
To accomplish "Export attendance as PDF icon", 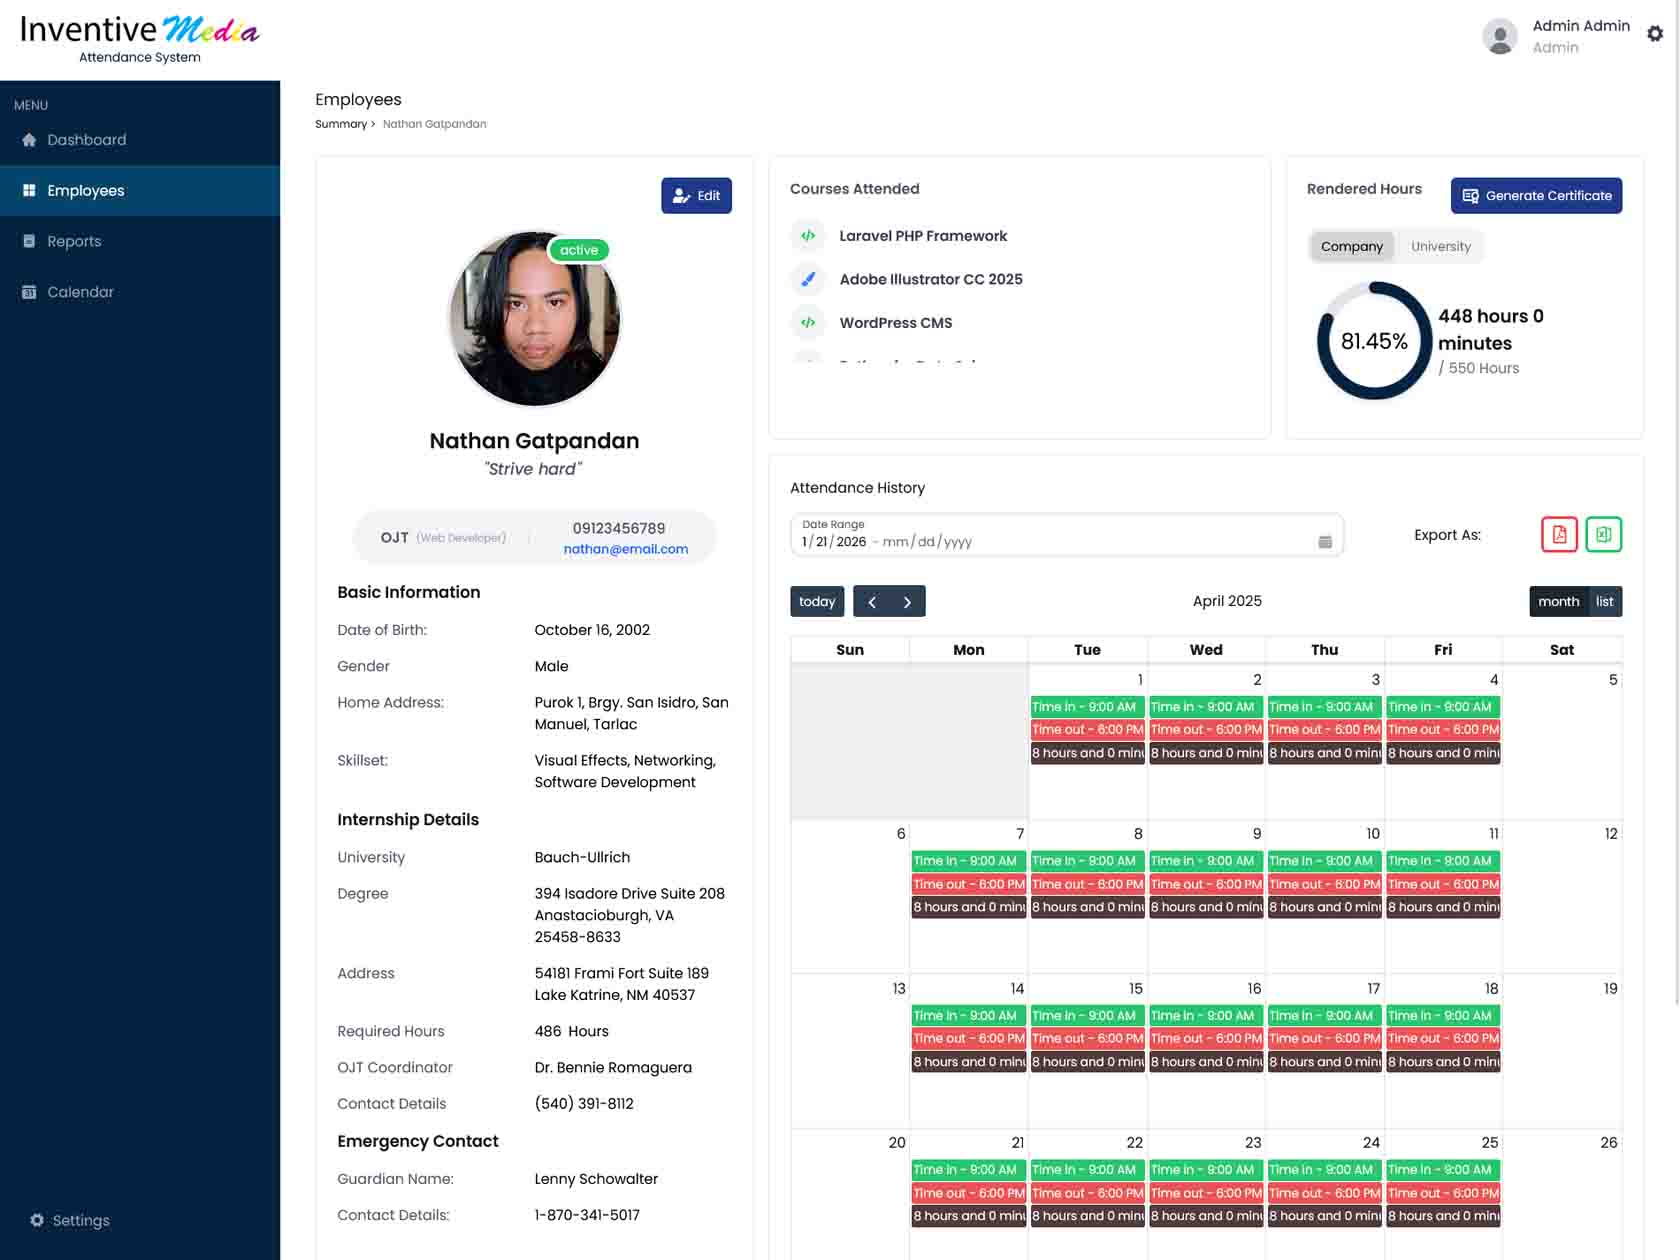I will [x=1559, y=535].
